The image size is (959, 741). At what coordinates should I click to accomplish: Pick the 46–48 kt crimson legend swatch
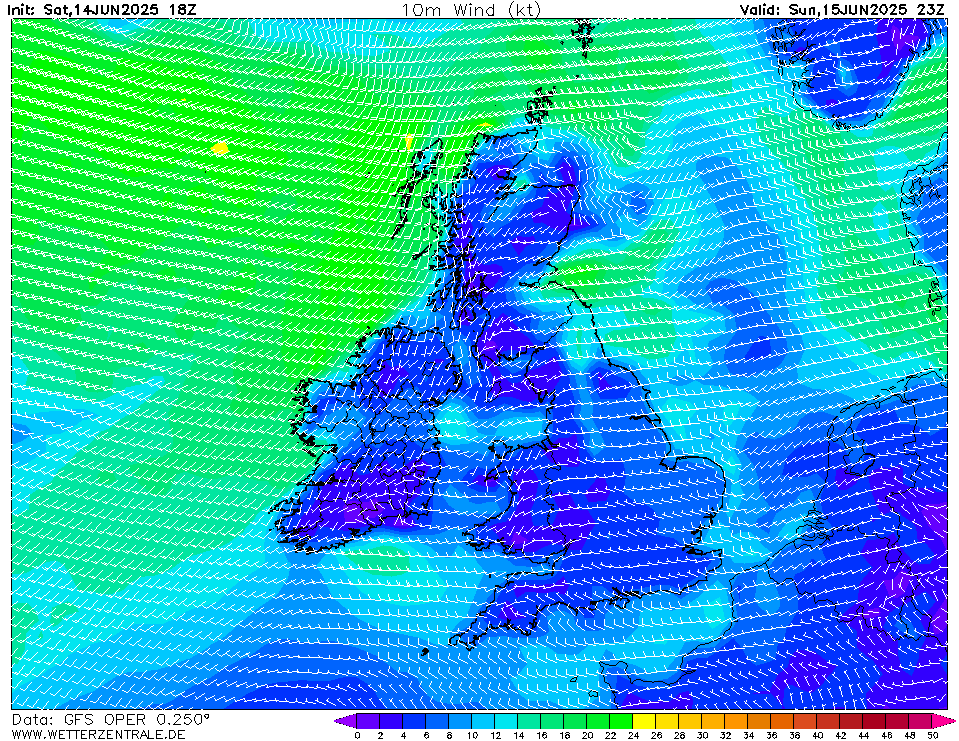point(897,721)
